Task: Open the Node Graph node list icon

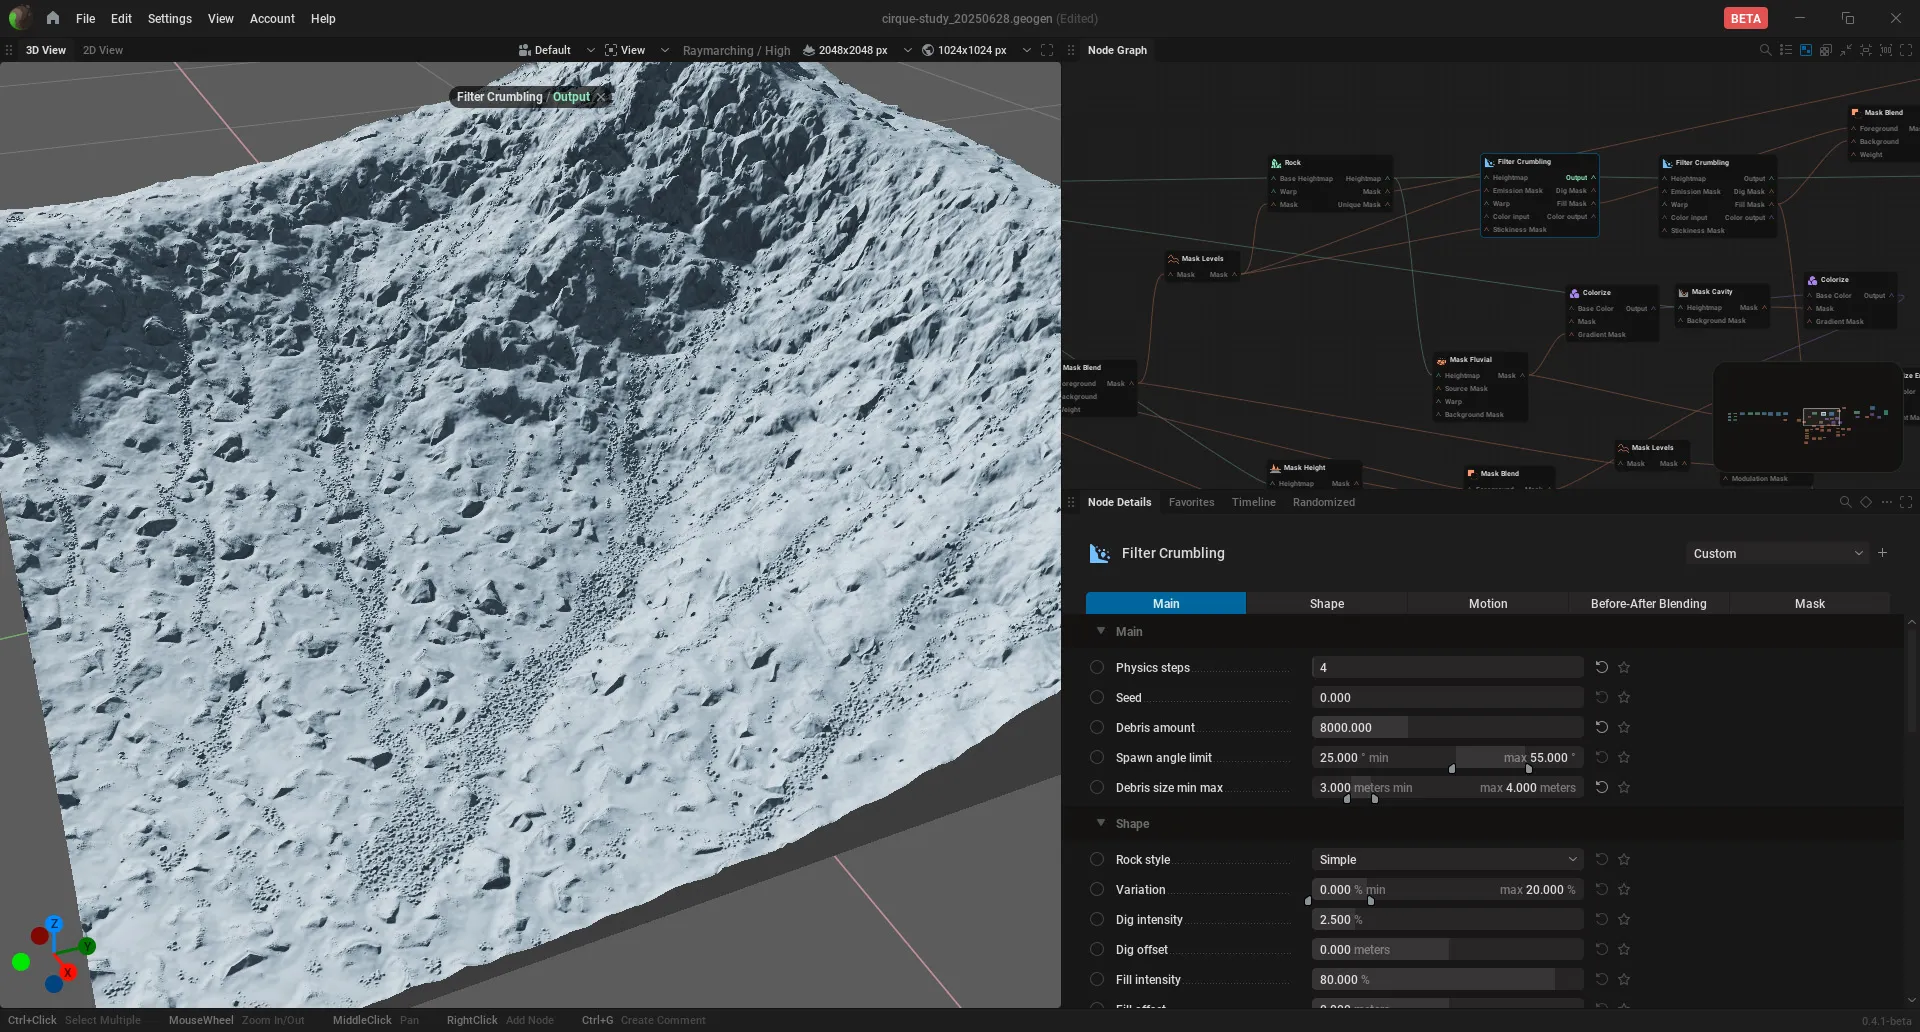Action: point(1785,50)
